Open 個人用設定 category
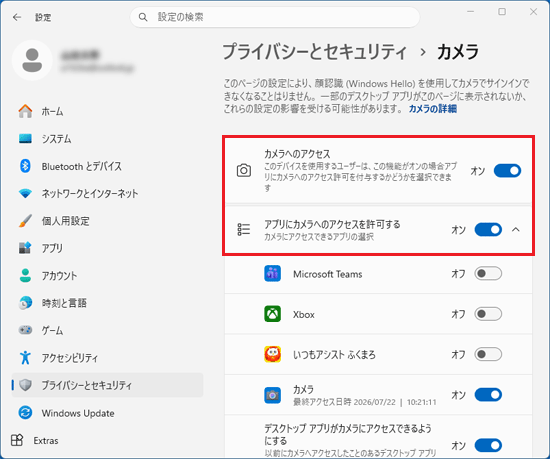Viewport: 550px width, 459px height. [x=107, y=221]
